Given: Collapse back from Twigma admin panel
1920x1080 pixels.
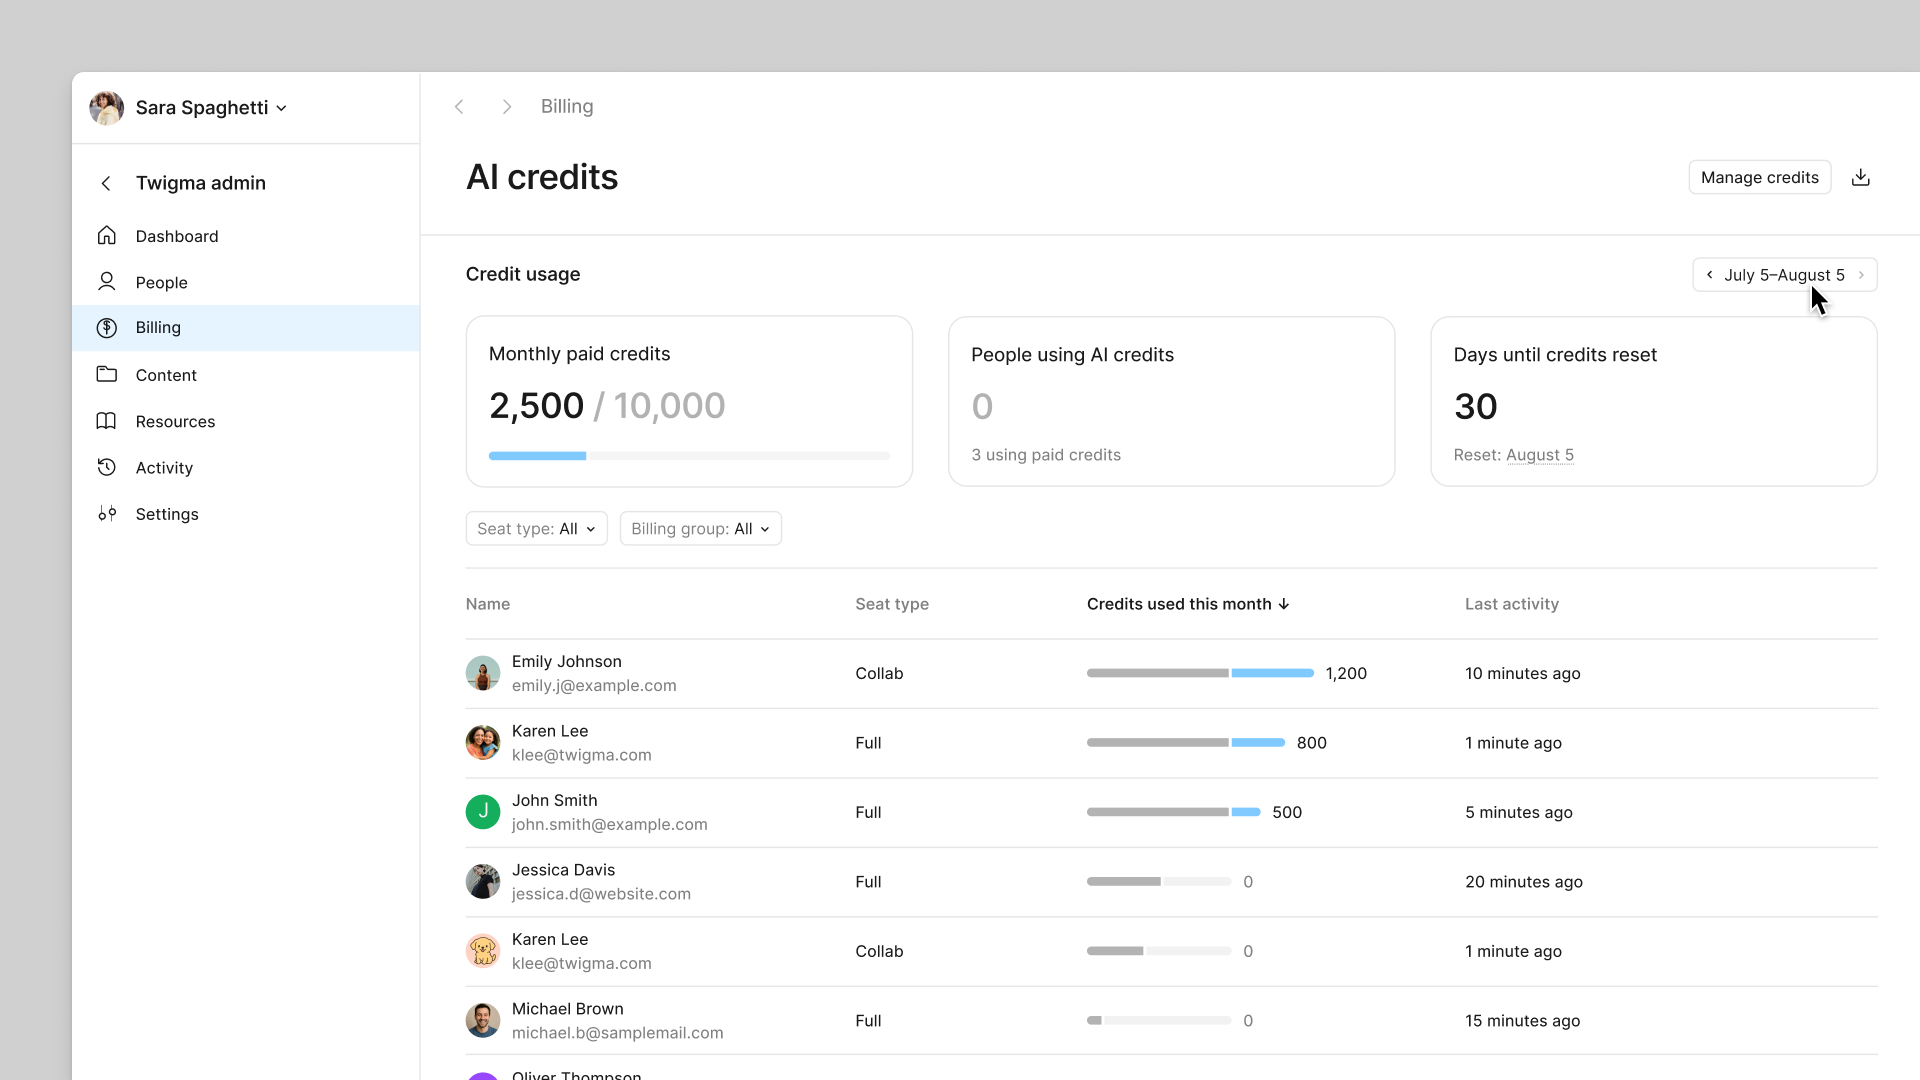Looking at the screenshot, I should pos(105,183).
